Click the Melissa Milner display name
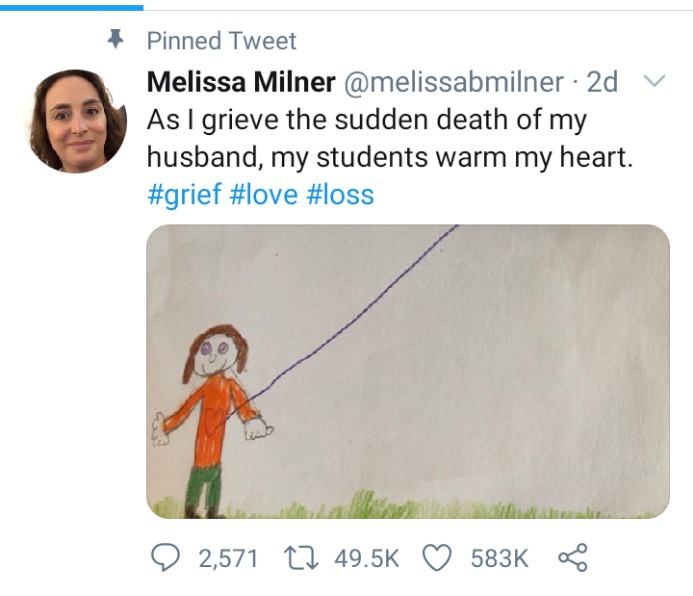The width and height of the screenshot is (693, 596). (241, 82)
